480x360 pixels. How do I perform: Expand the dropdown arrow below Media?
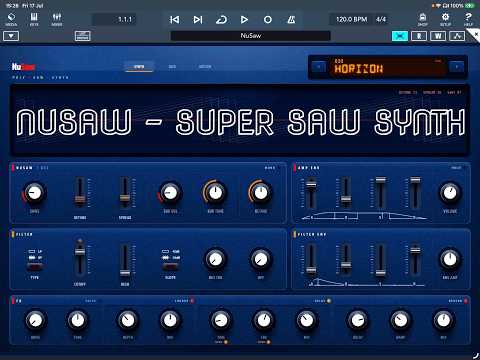tap(11, 36)
